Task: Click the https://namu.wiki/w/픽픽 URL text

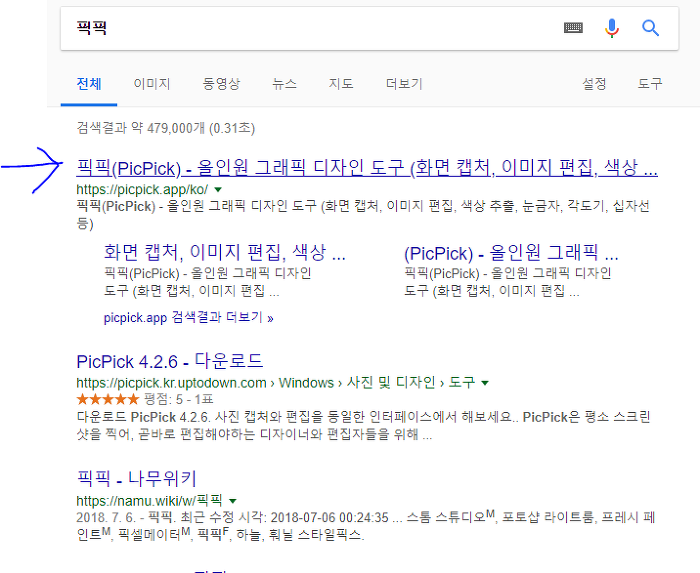Action: [149, 501]
